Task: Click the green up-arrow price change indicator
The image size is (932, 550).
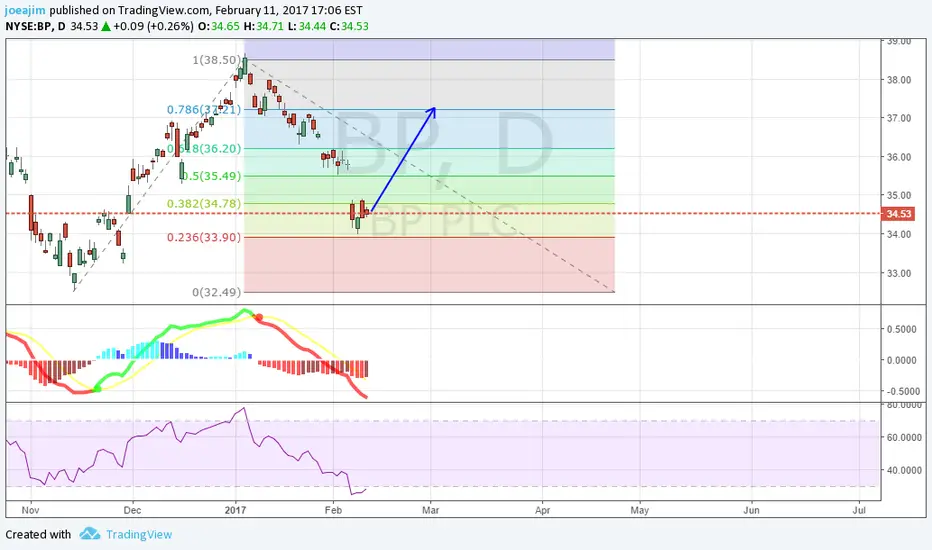Action: click(106, 26)
